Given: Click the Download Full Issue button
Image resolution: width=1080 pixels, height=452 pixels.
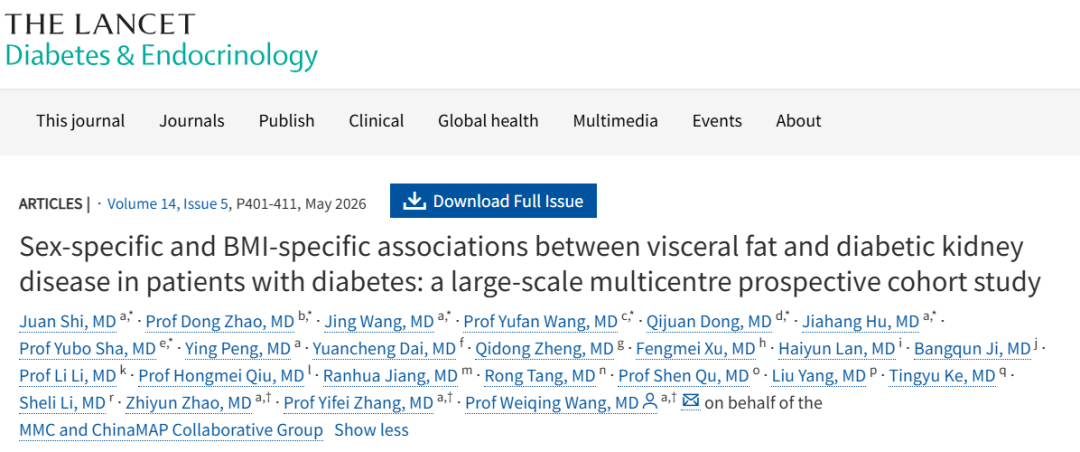Looking at the screenshot, I should [x=493, y=201].
